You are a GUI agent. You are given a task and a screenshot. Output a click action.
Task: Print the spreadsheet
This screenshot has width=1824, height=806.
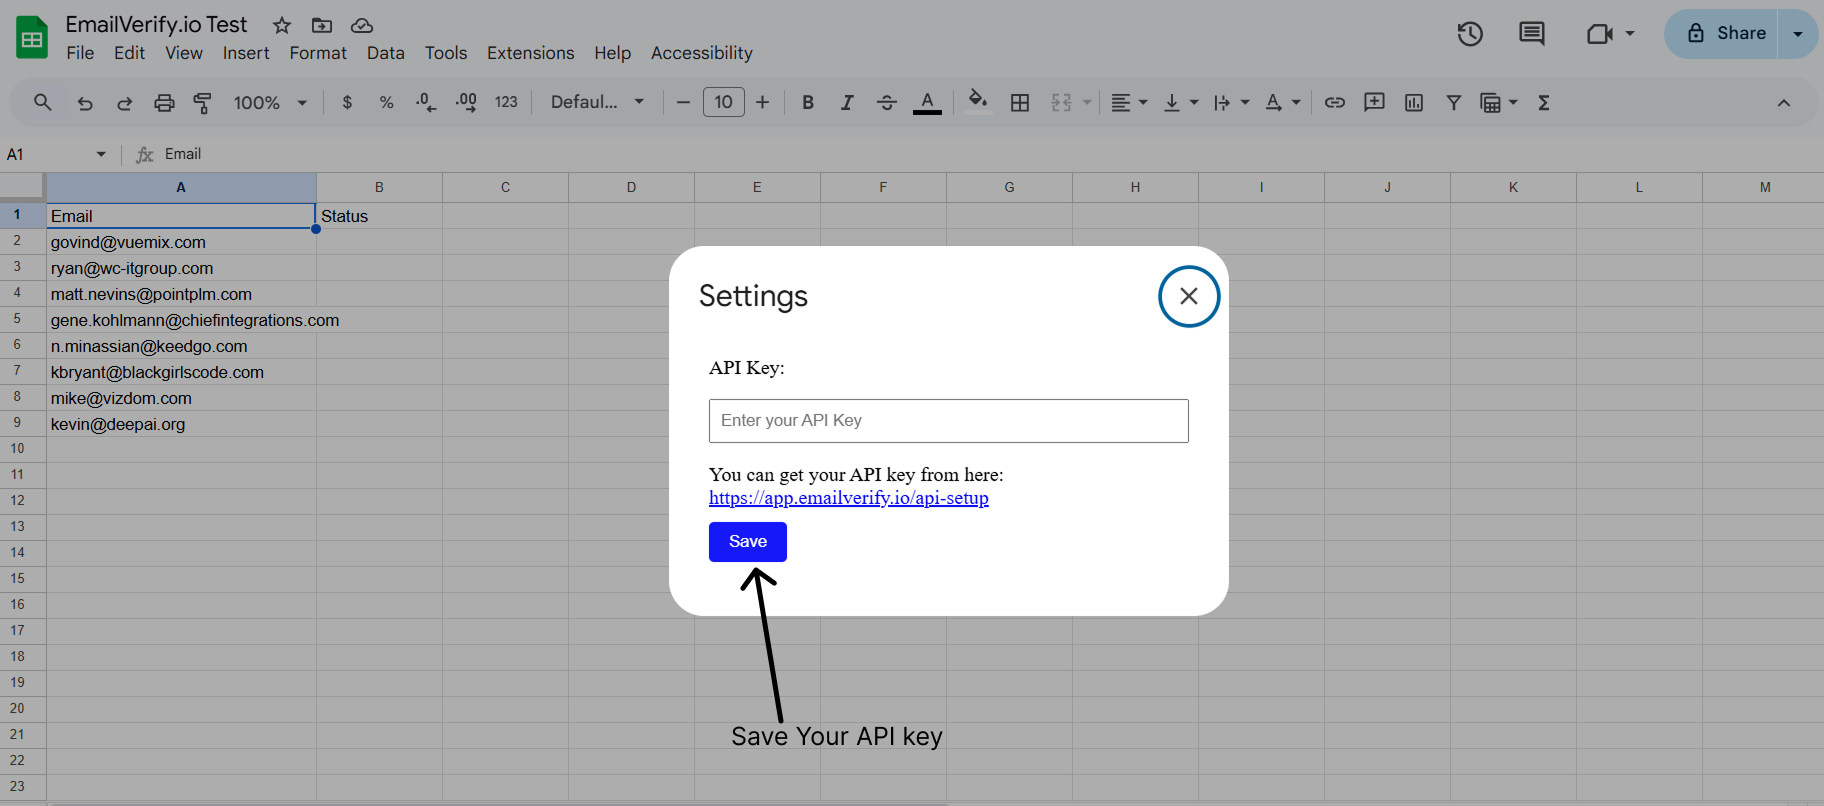[x=164, y=102]
